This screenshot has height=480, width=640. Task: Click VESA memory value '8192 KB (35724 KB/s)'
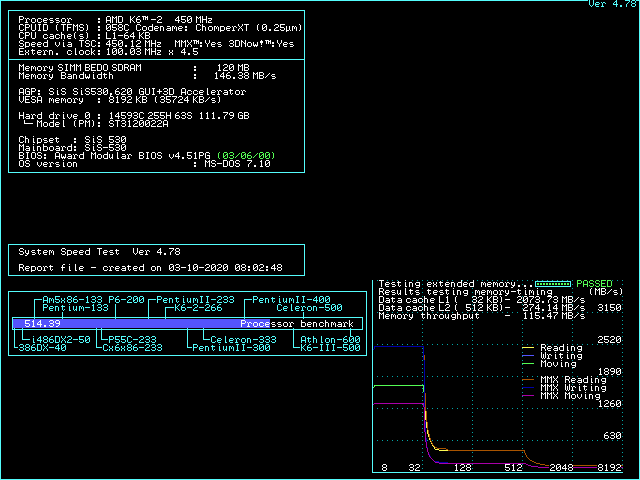coord(164,100)
